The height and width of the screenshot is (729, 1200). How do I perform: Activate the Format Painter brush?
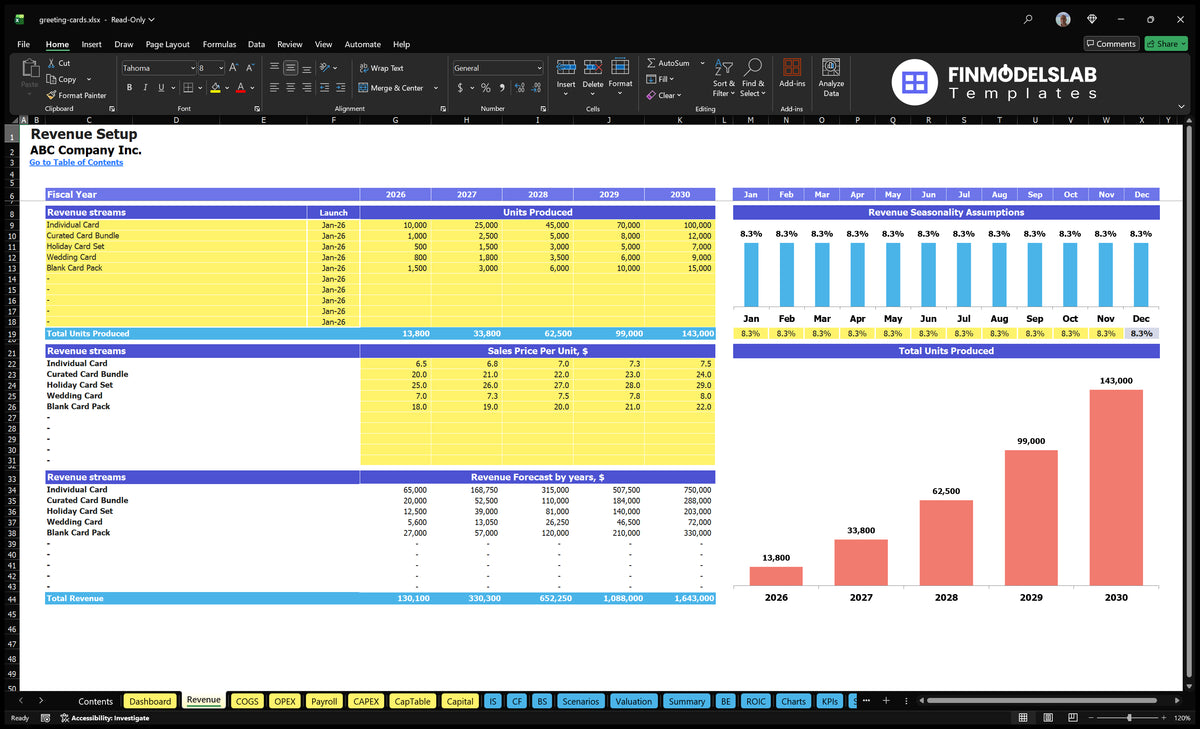click(x=76, y=95)
